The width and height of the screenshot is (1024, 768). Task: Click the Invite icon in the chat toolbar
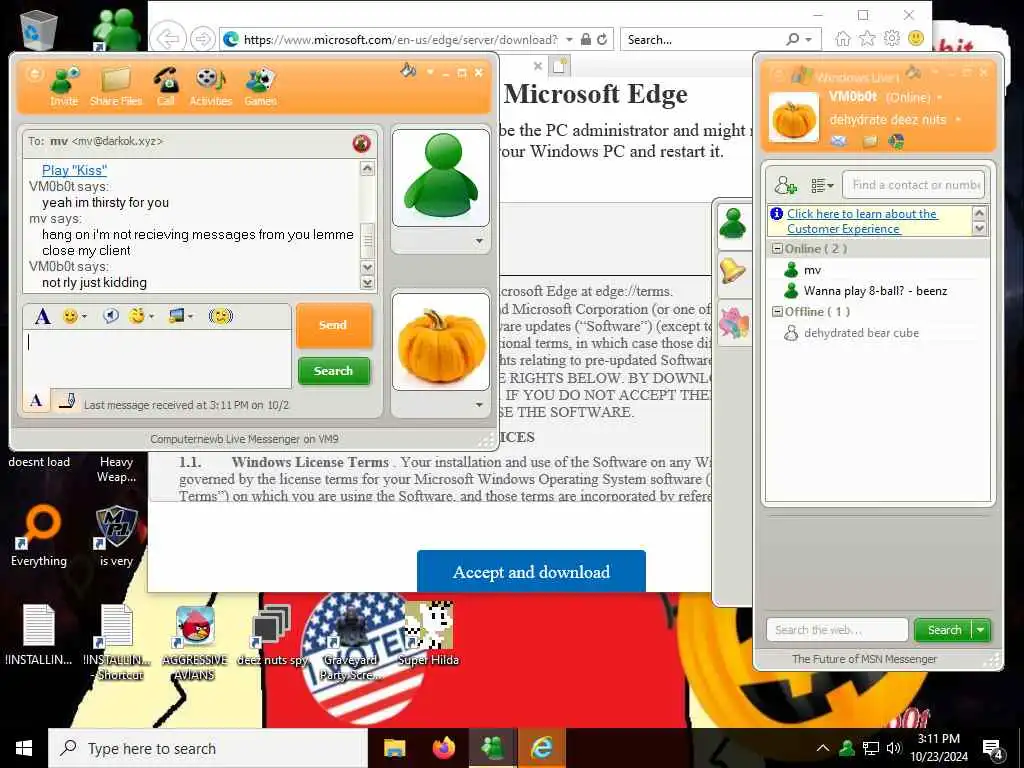tap(64, 87)
